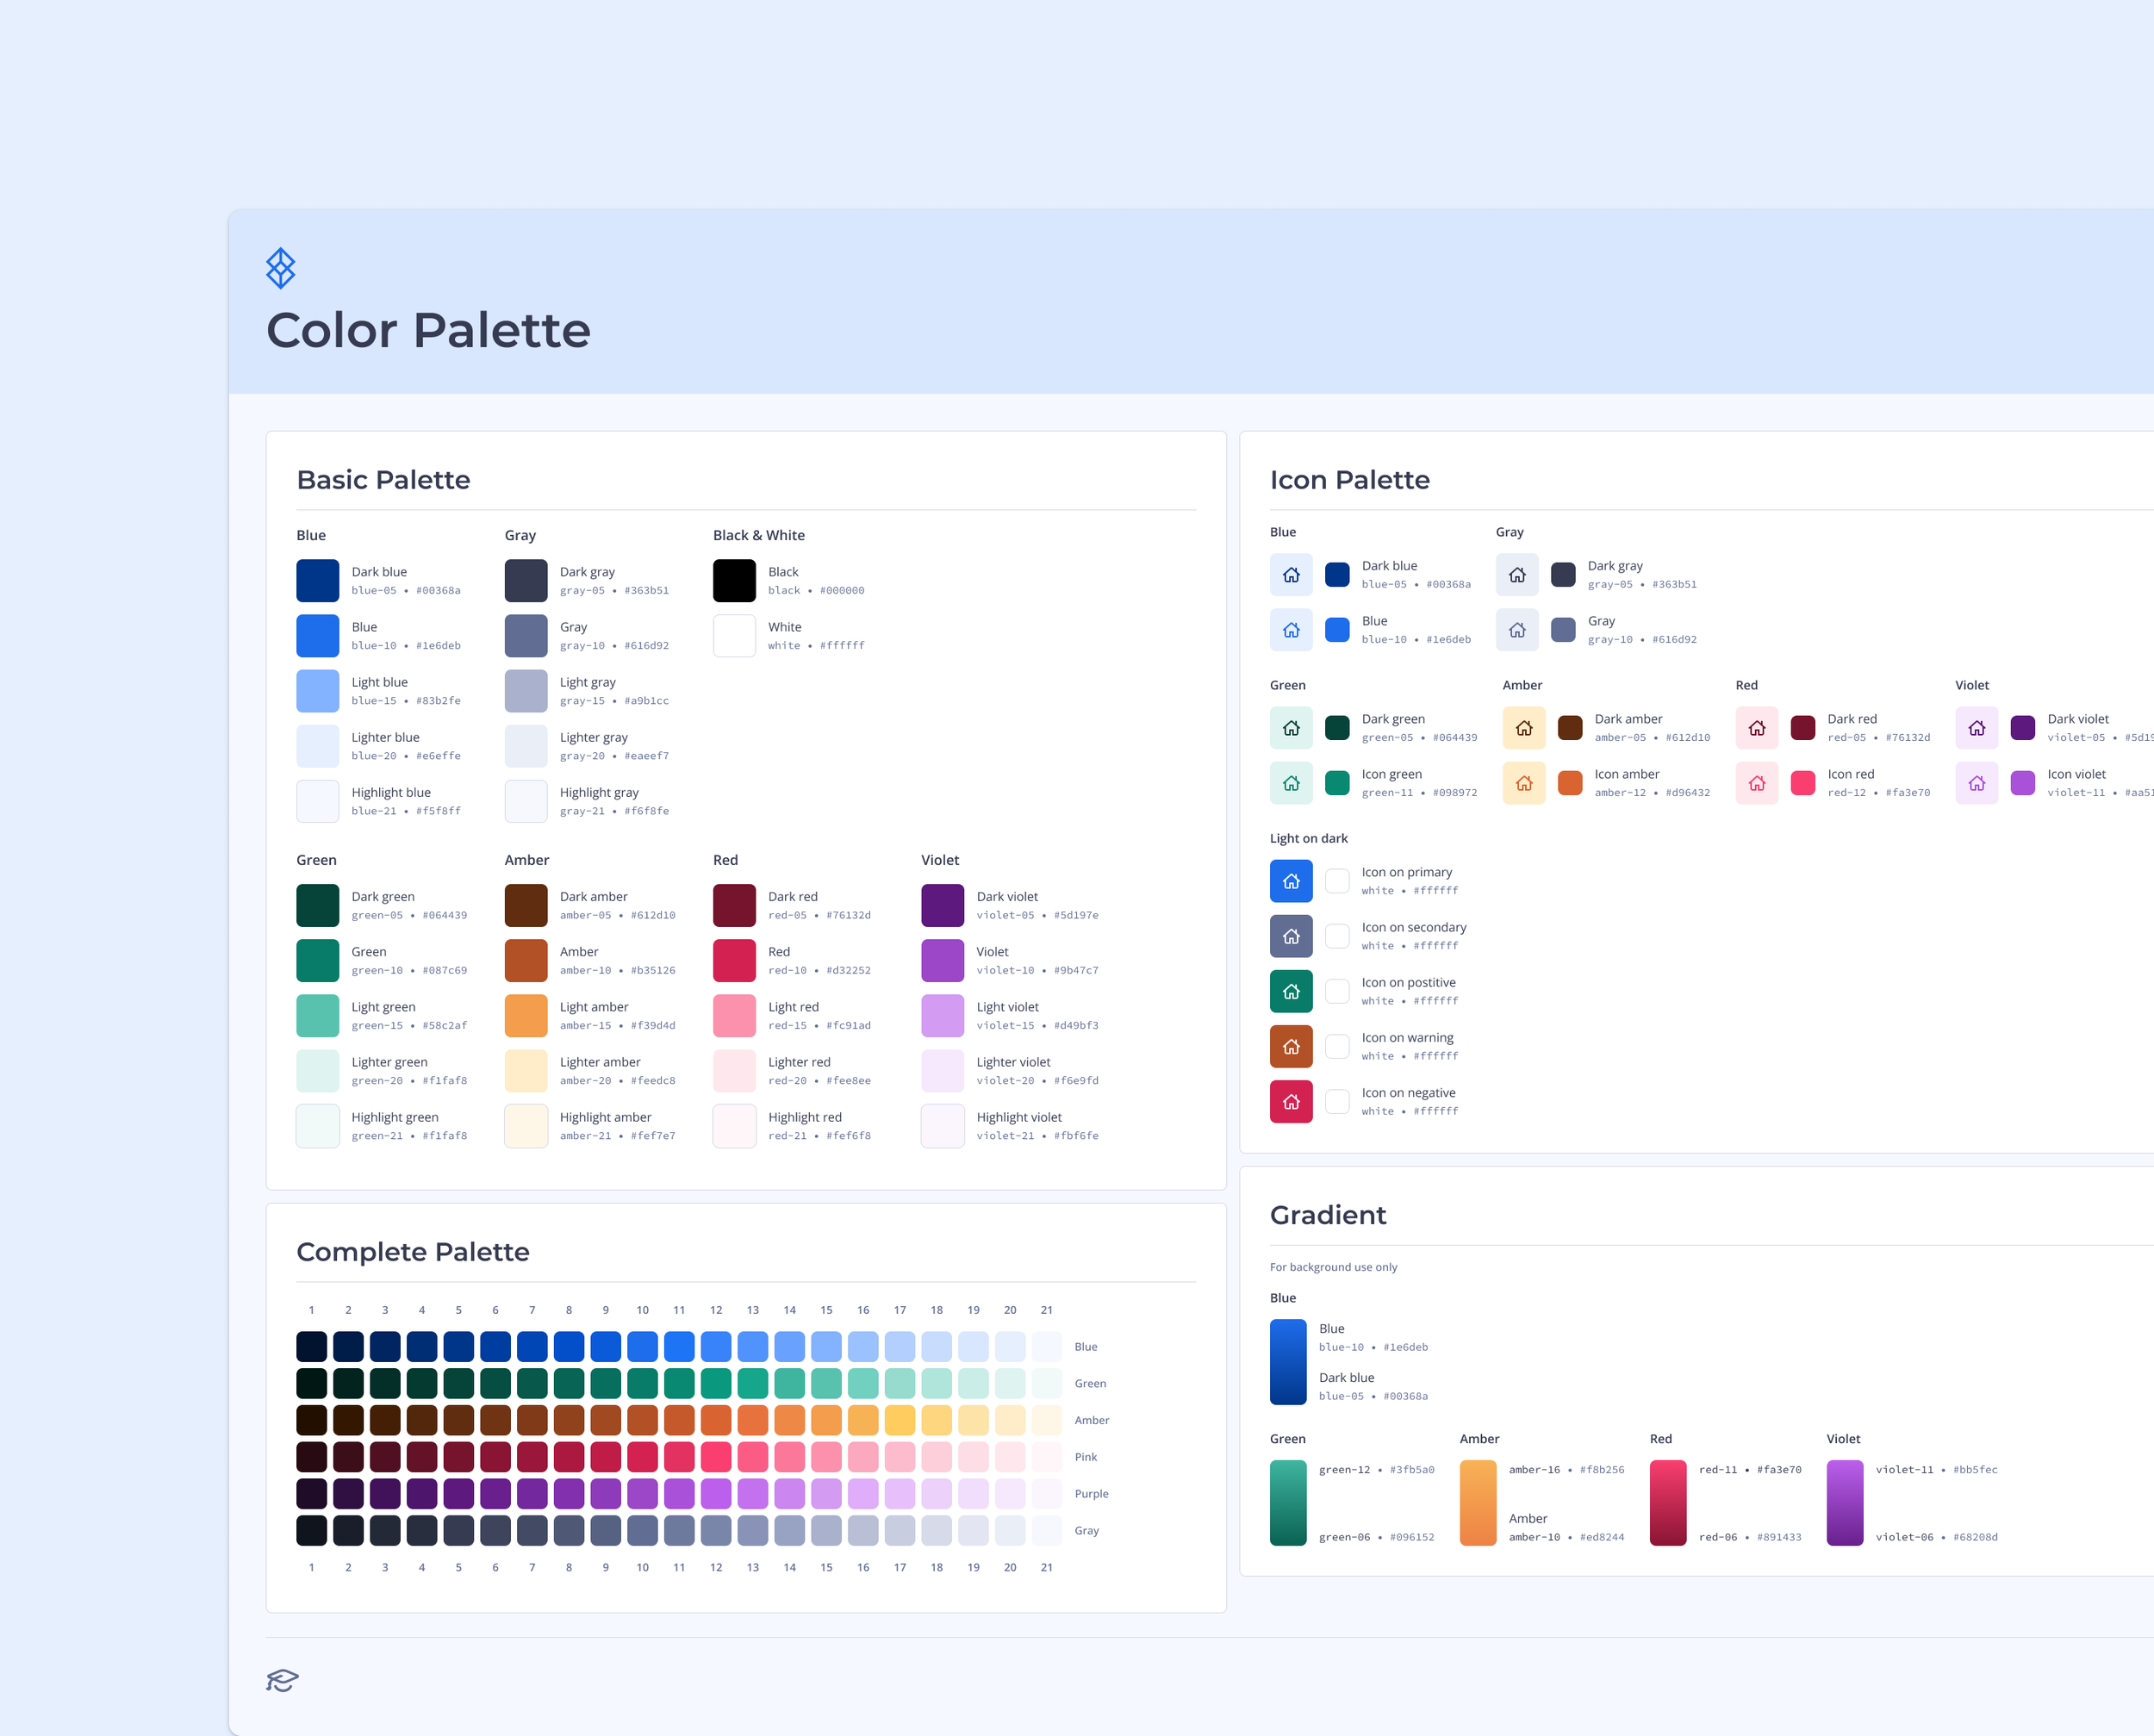Click the Red gradient swatch
The width and height of the screenshot is (2154, 1736).
click(1668, 1503)
